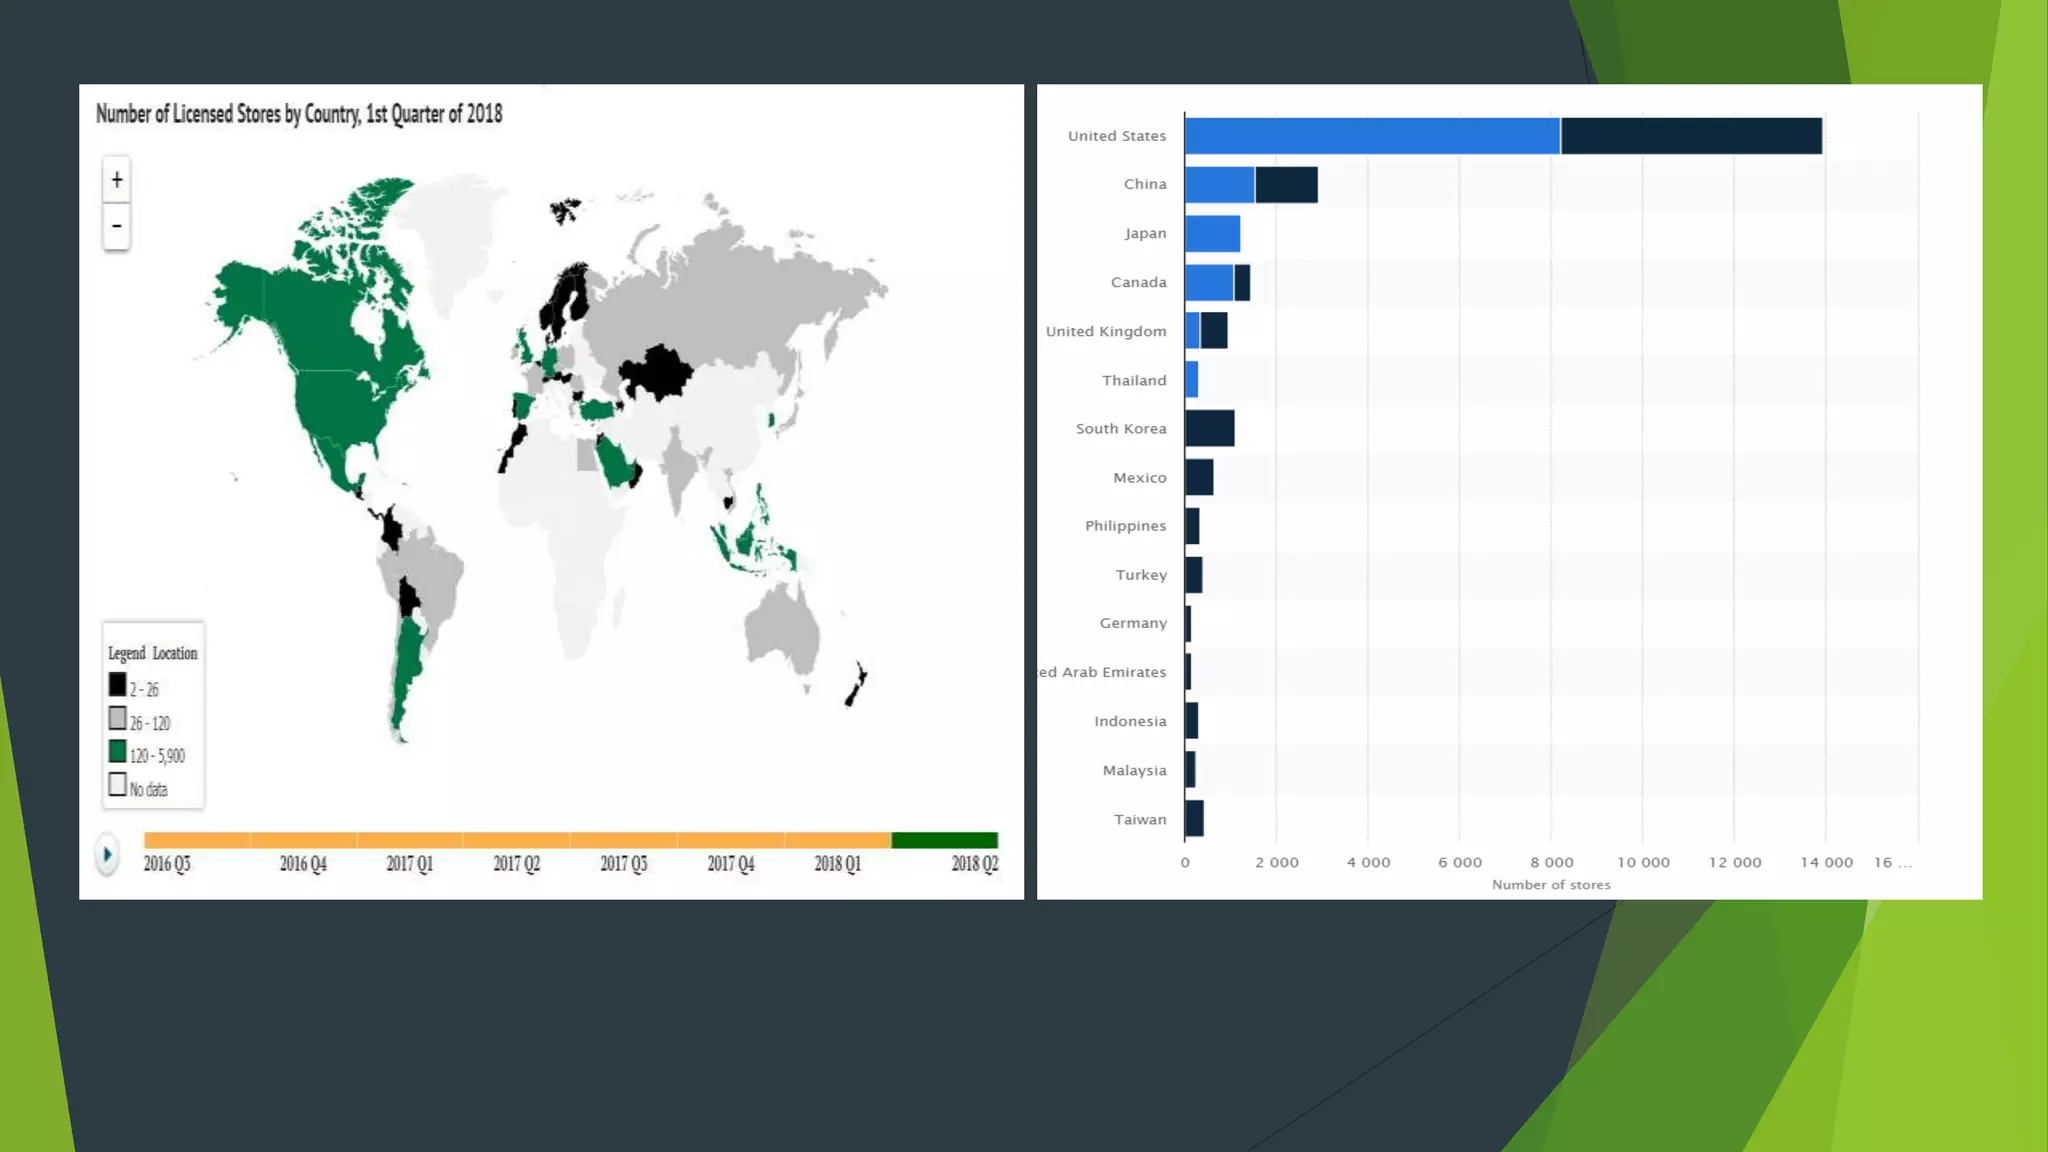The width and height of the screenshot is (2048, 1152).
Task: Select the 2017 Q3 timeline segment
Action: (624, 840)
